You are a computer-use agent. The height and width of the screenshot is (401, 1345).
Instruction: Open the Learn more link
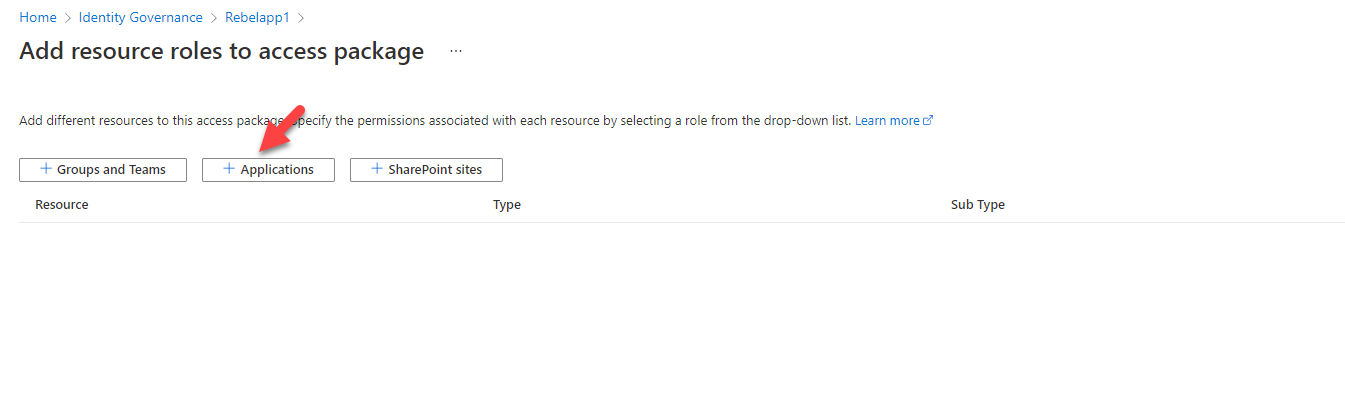click(x=887, y=120)
